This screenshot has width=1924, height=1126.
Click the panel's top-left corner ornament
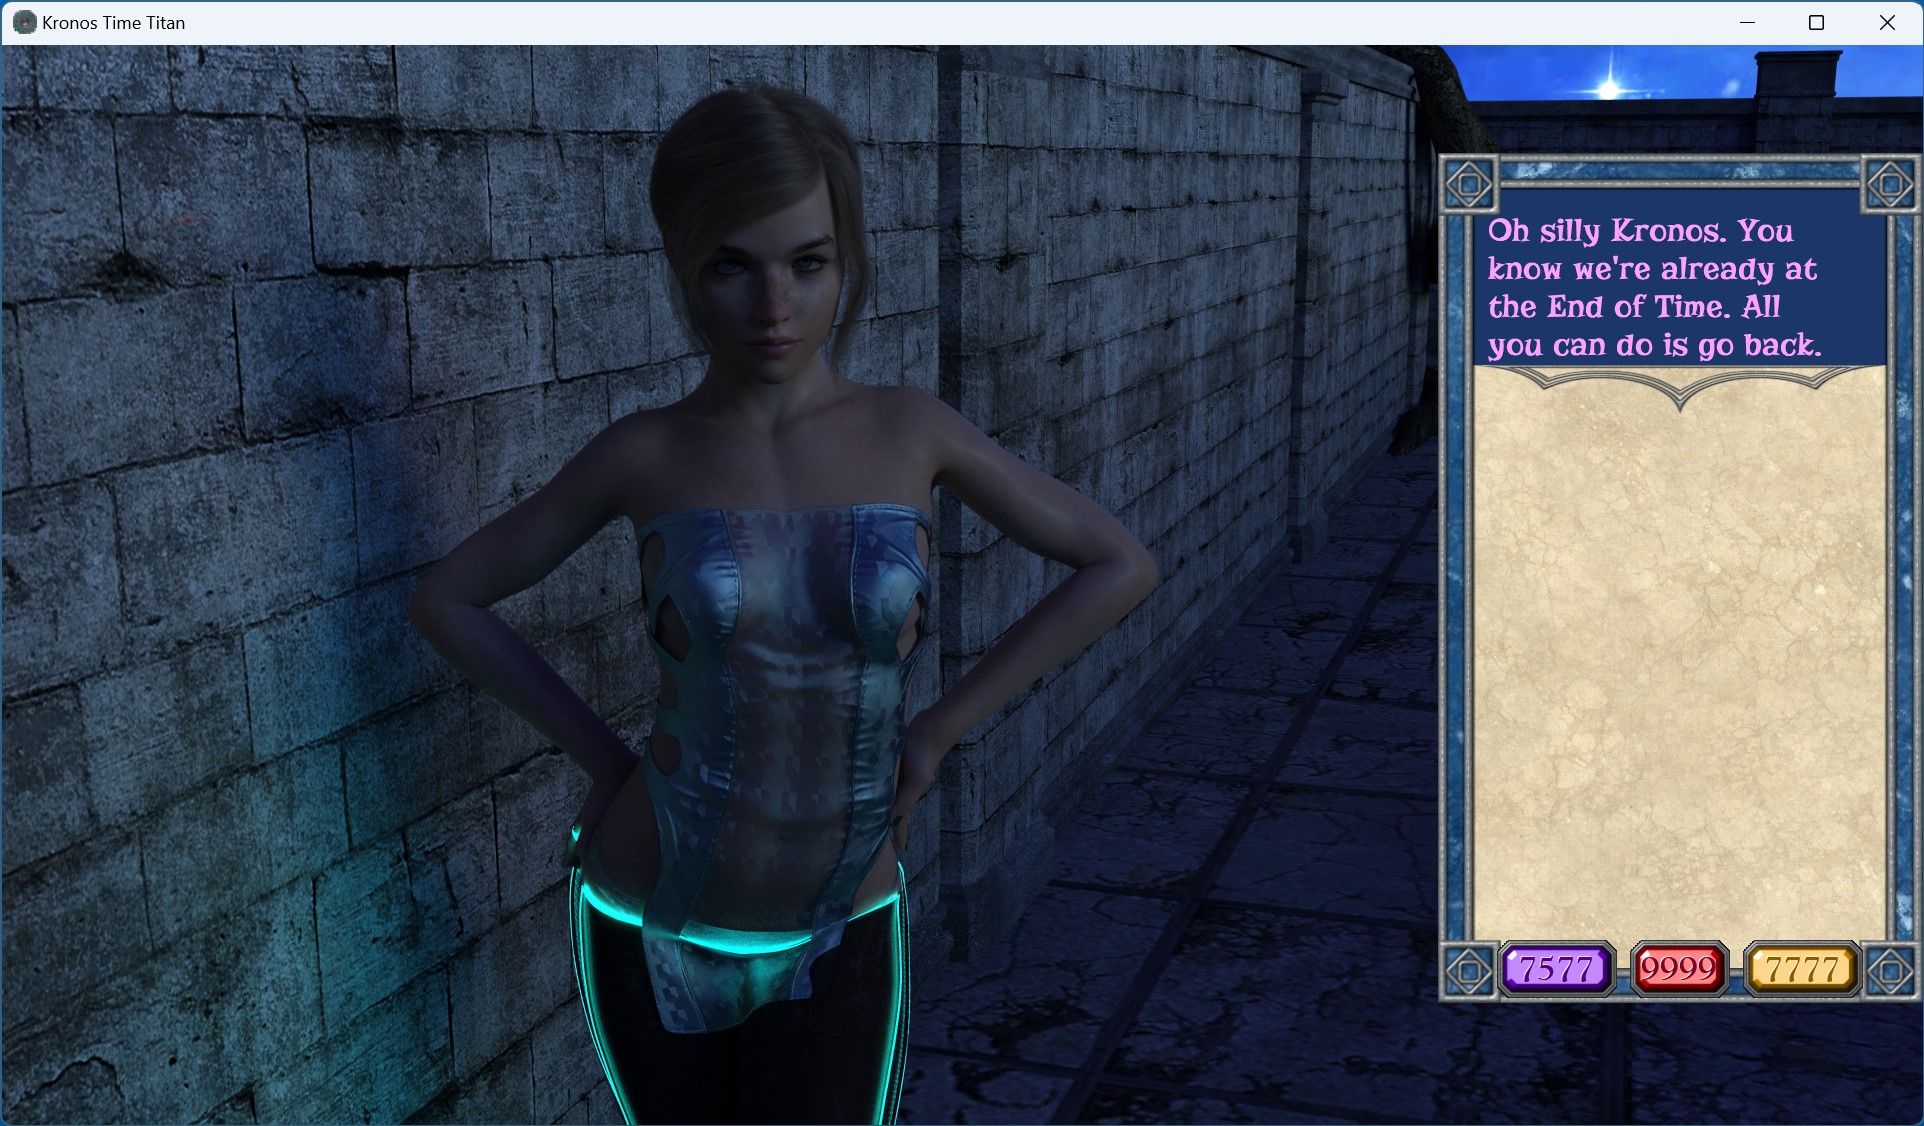coord(1469,184)
